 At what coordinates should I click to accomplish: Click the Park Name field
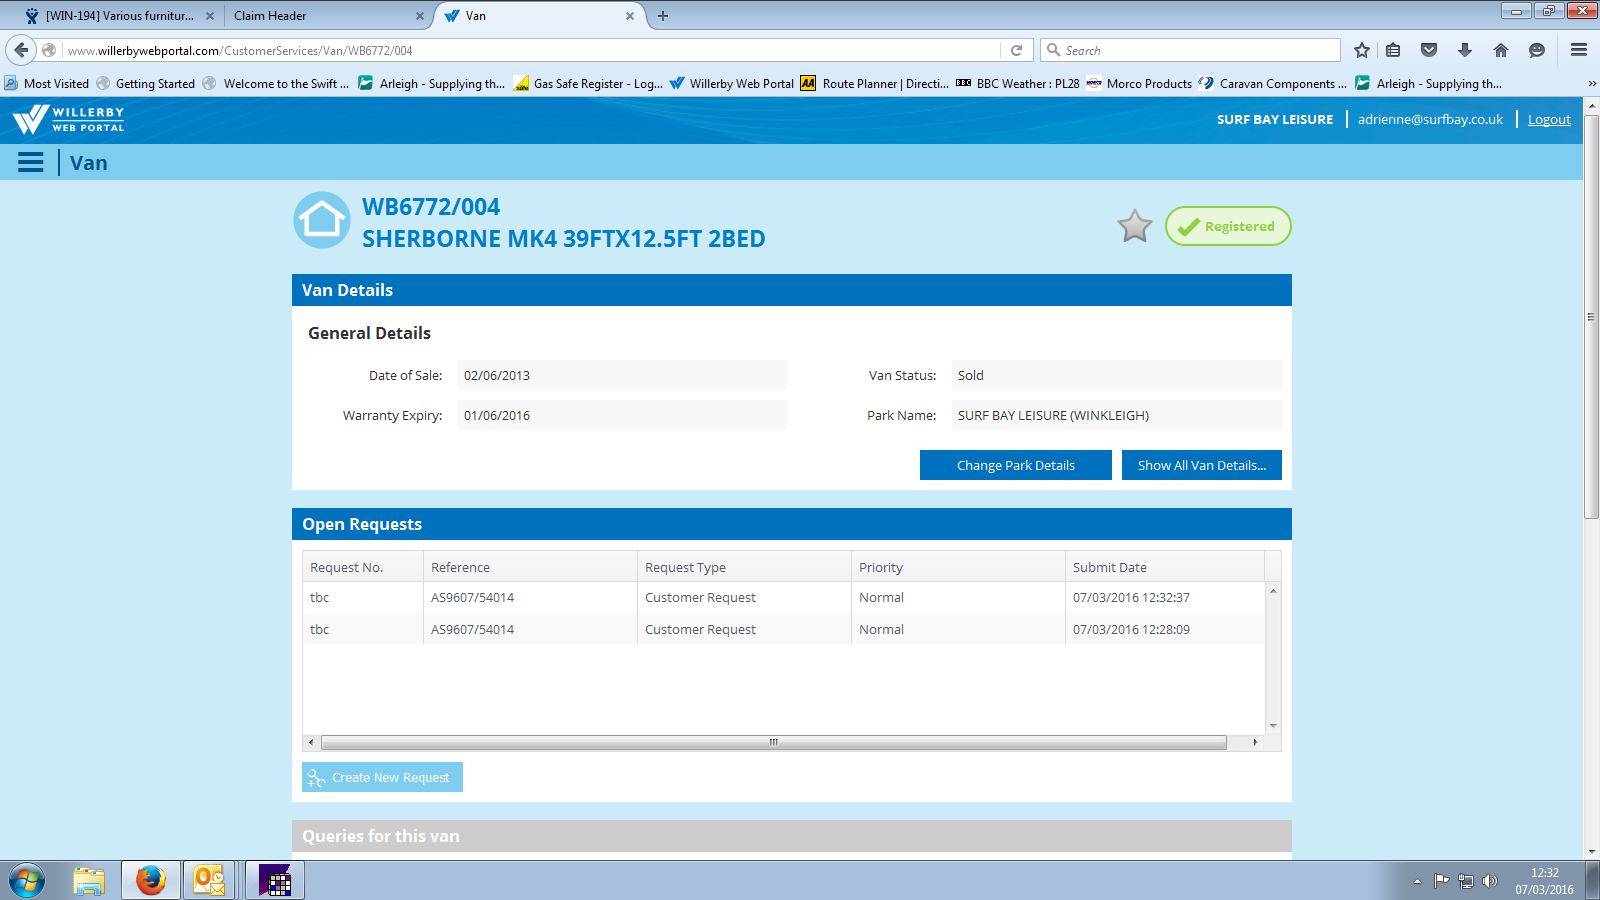coord(1116,415)
